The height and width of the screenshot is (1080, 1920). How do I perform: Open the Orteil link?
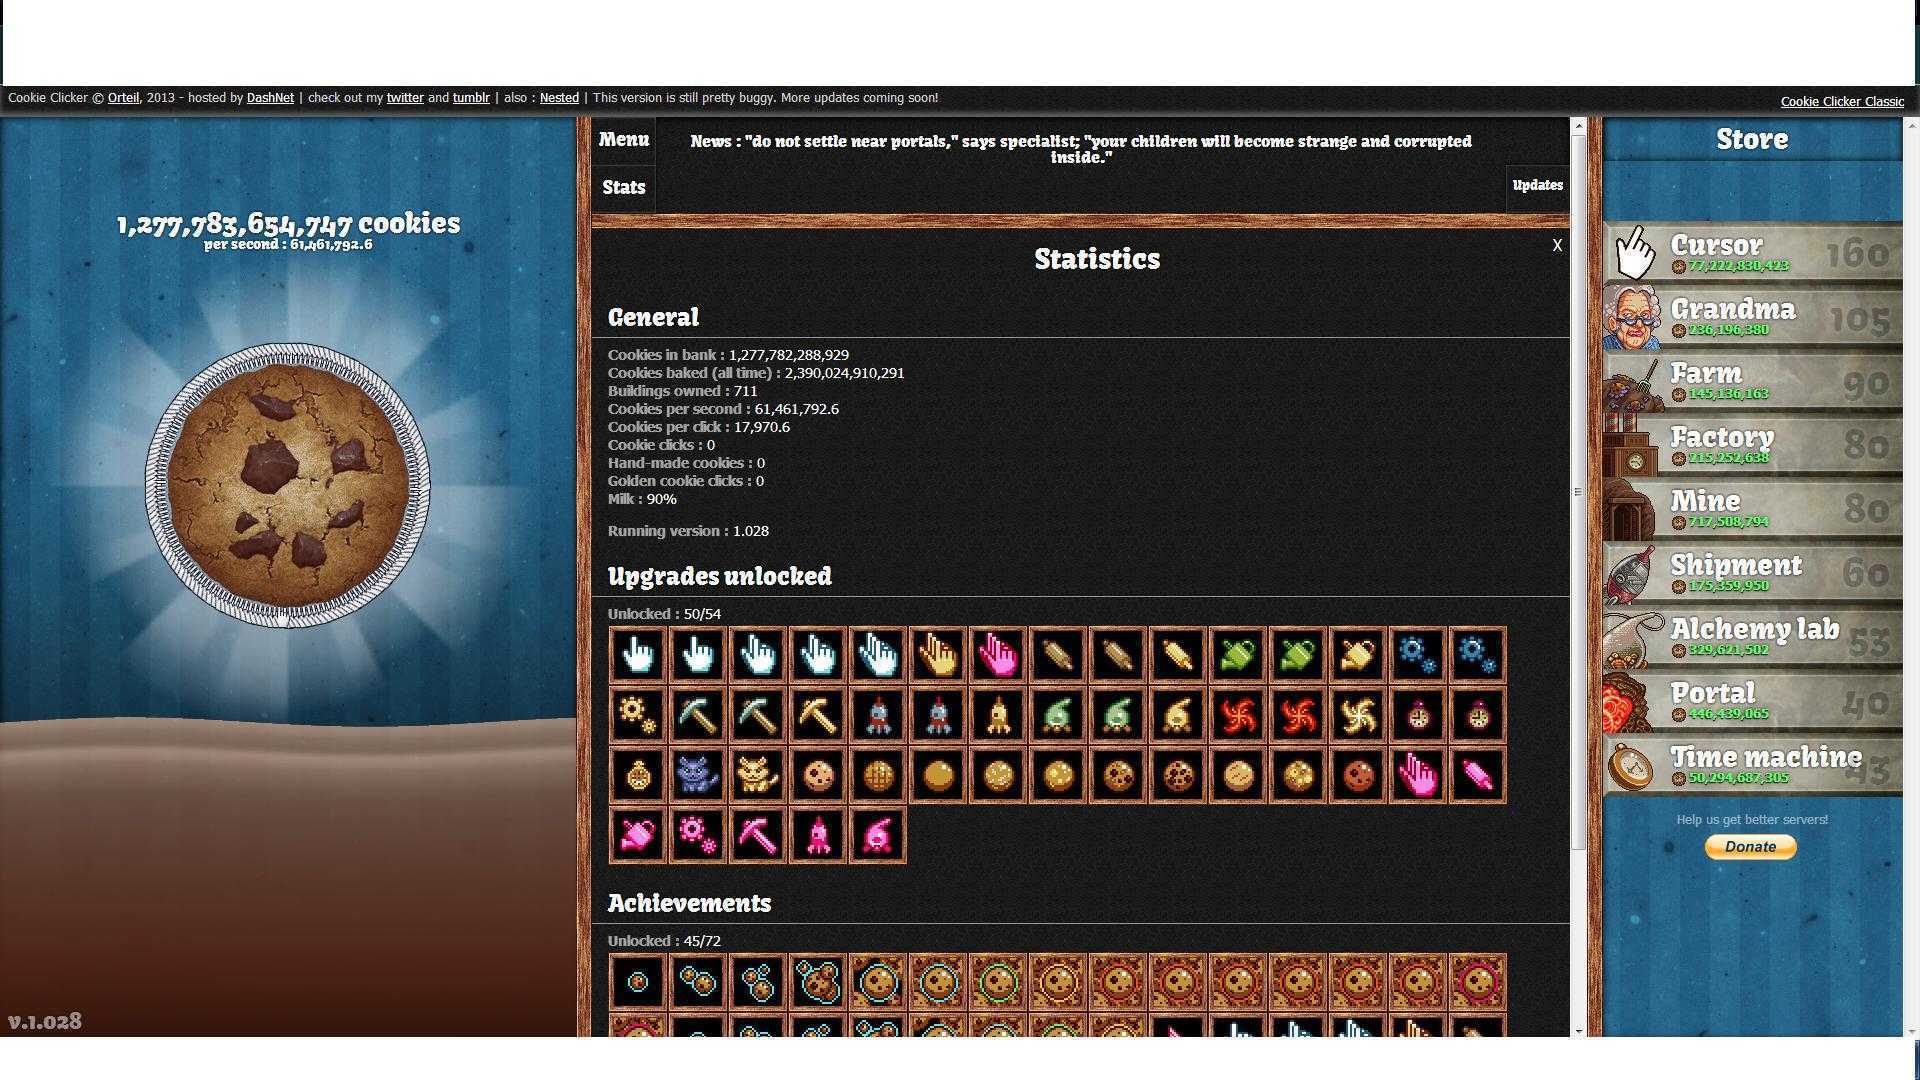tap(123, 98)
